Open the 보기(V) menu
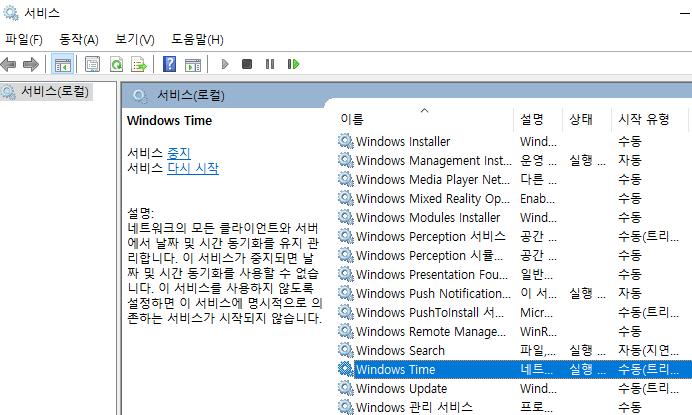Image resolution: width=692 pixels, height=415 pixels. coord(135,40)
